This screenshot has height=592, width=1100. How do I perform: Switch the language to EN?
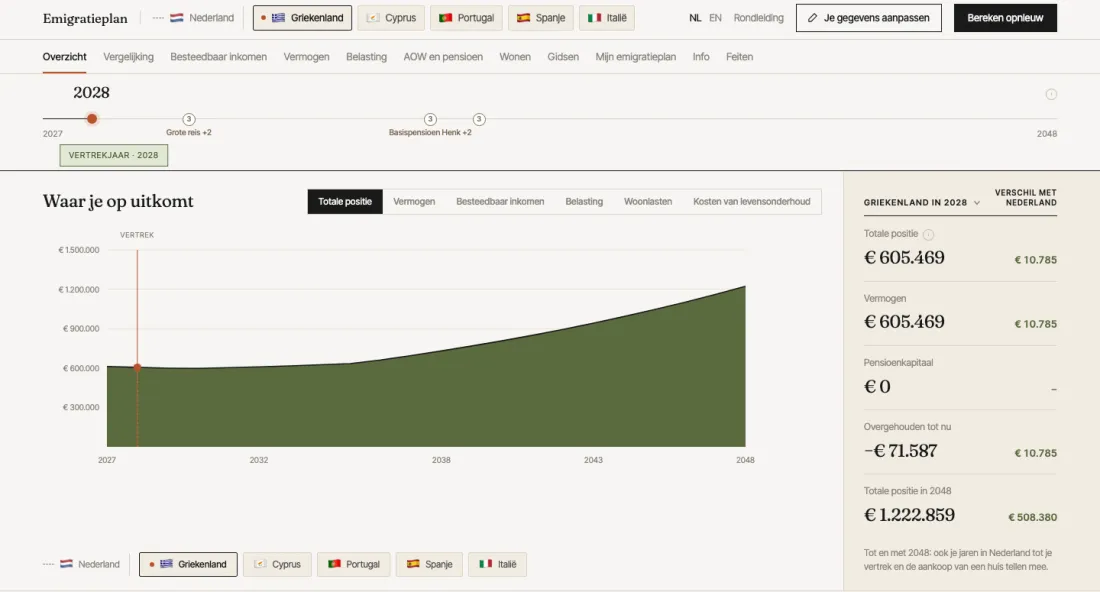pyautogui.click(x=715, y=18)
